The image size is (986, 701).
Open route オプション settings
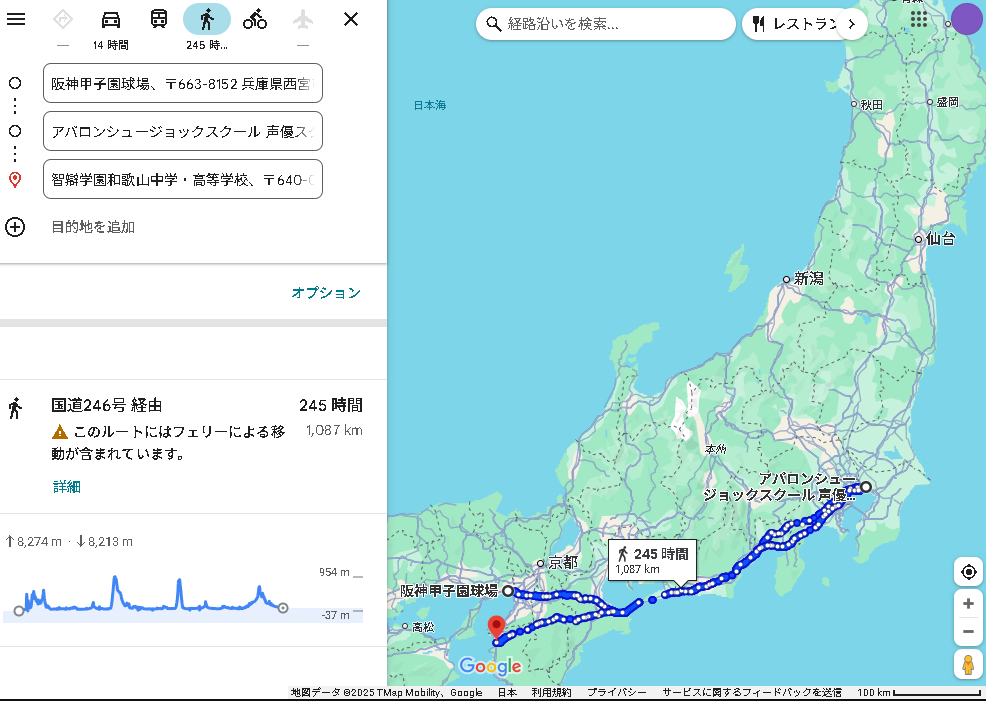pos(326,292)
